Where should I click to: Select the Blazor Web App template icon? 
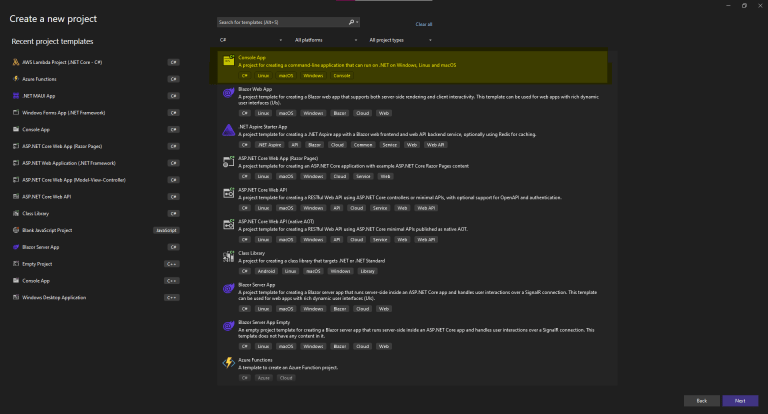[229, 93]
